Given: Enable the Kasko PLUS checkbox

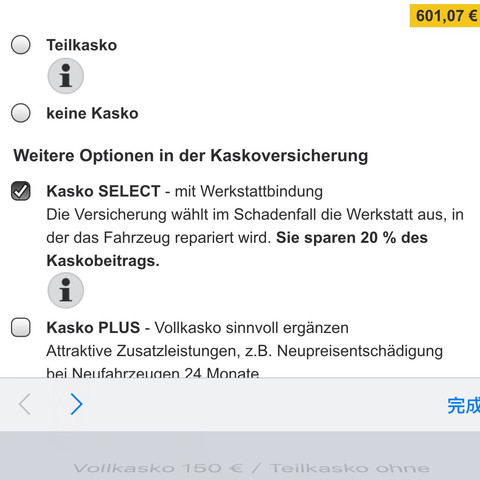Looking at the screenshot, I should (21, 327).
